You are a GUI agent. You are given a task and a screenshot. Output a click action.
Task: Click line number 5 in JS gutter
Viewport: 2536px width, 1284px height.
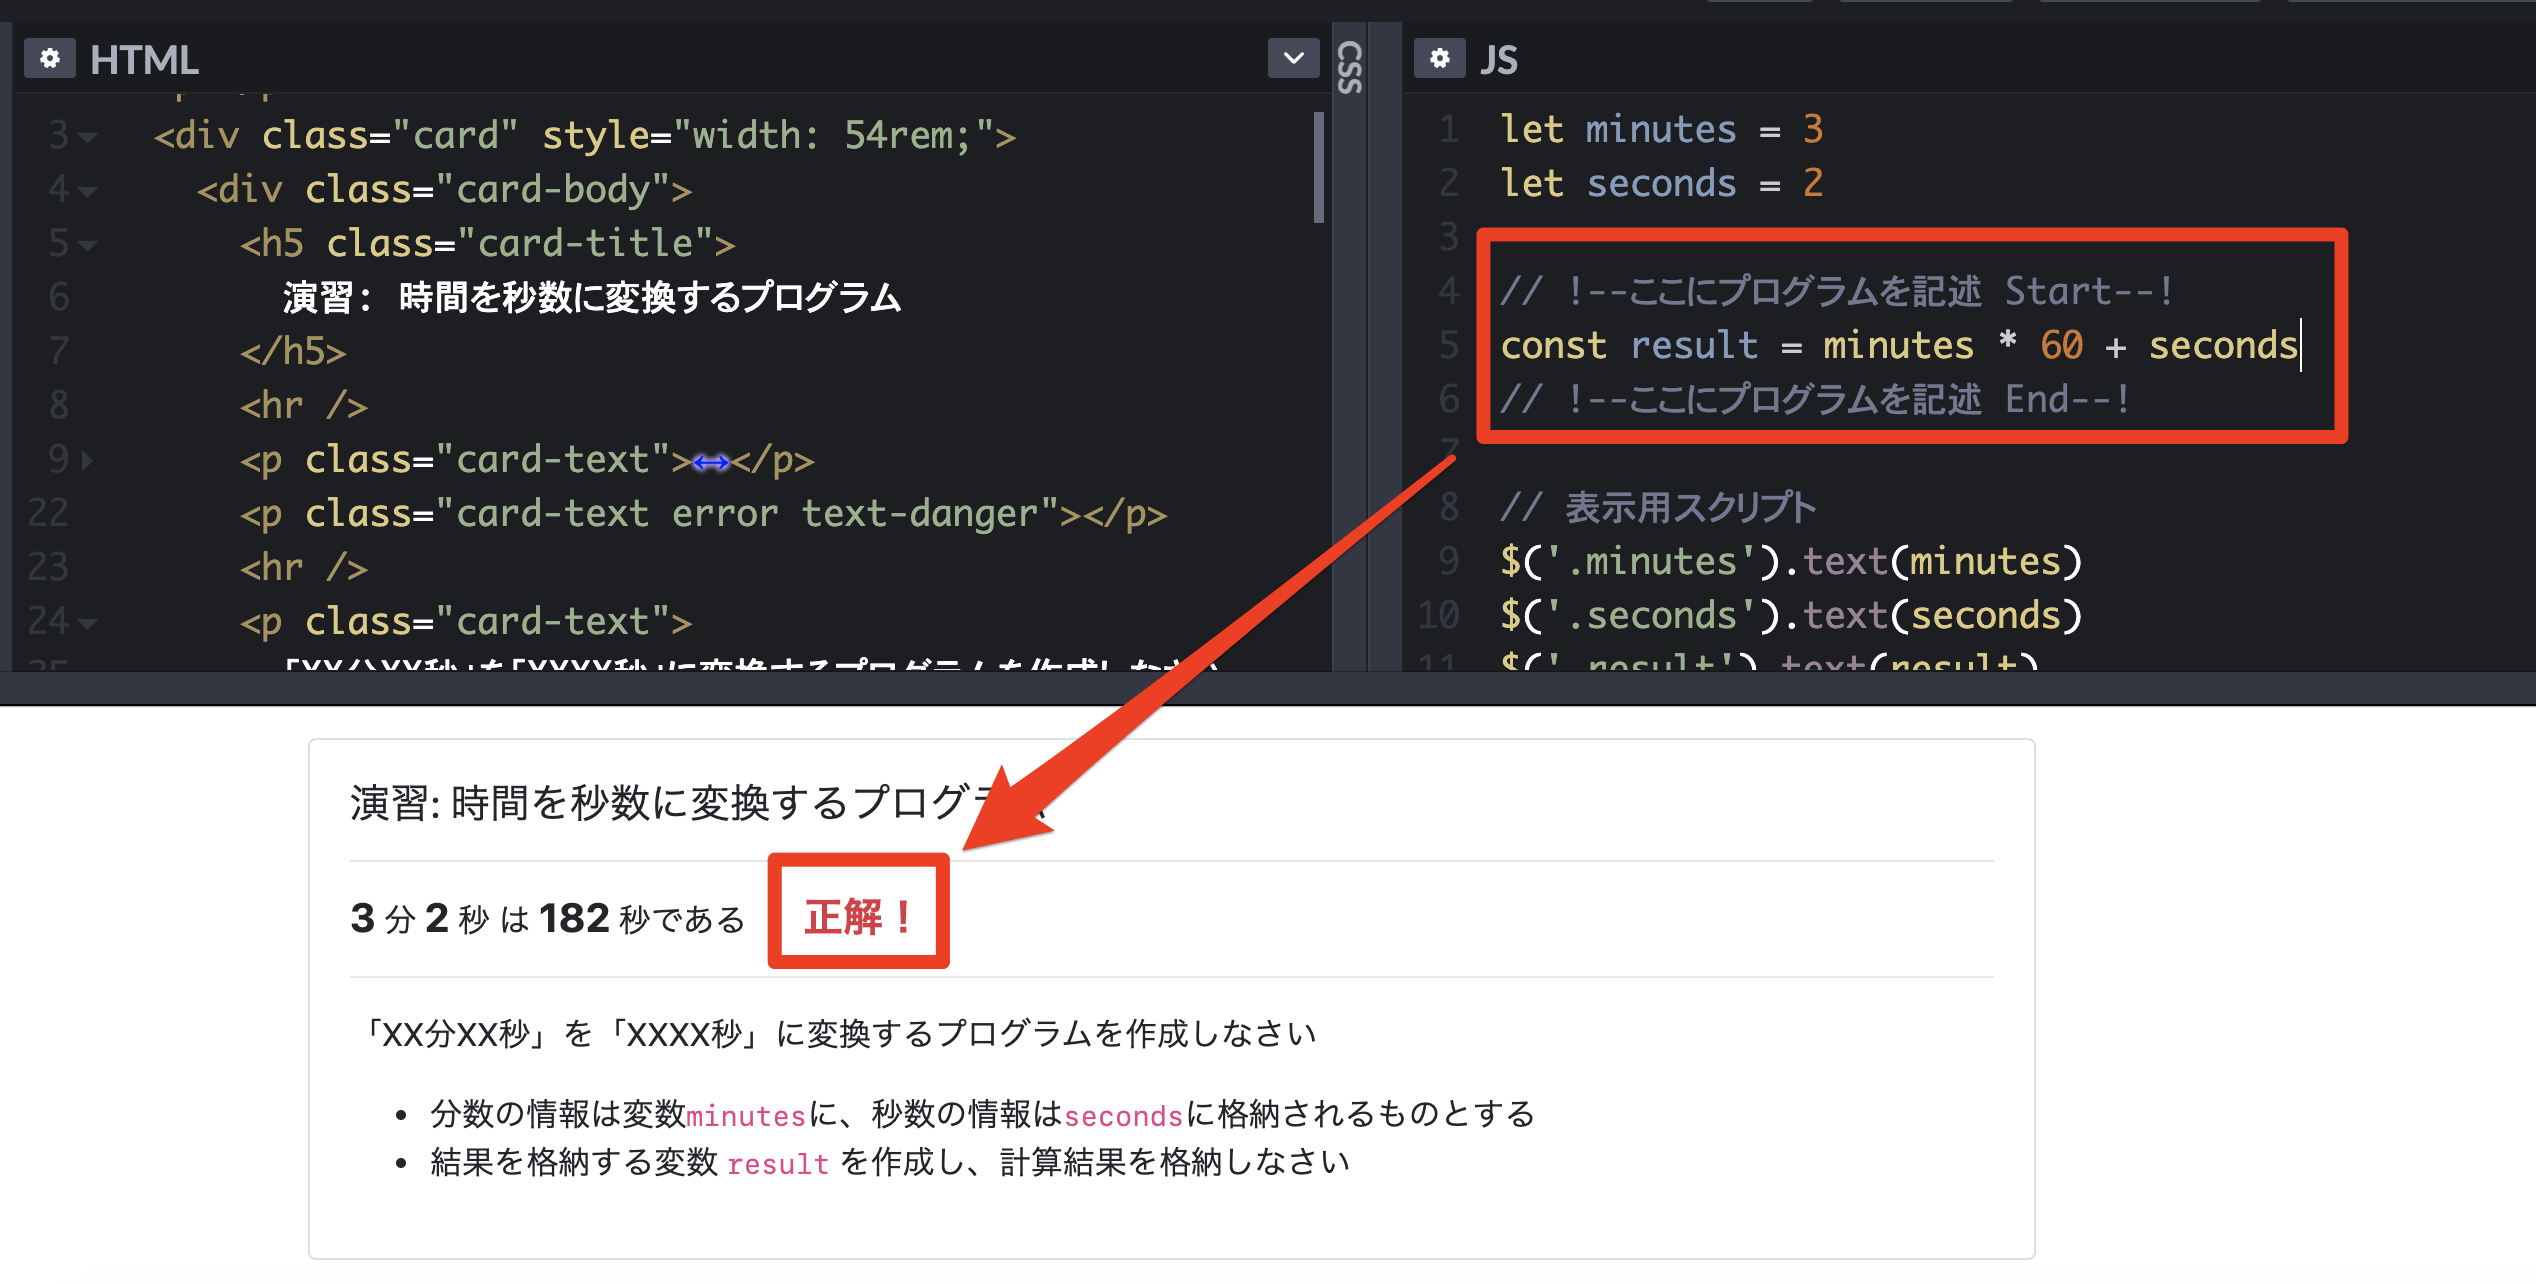(1449, 345)
